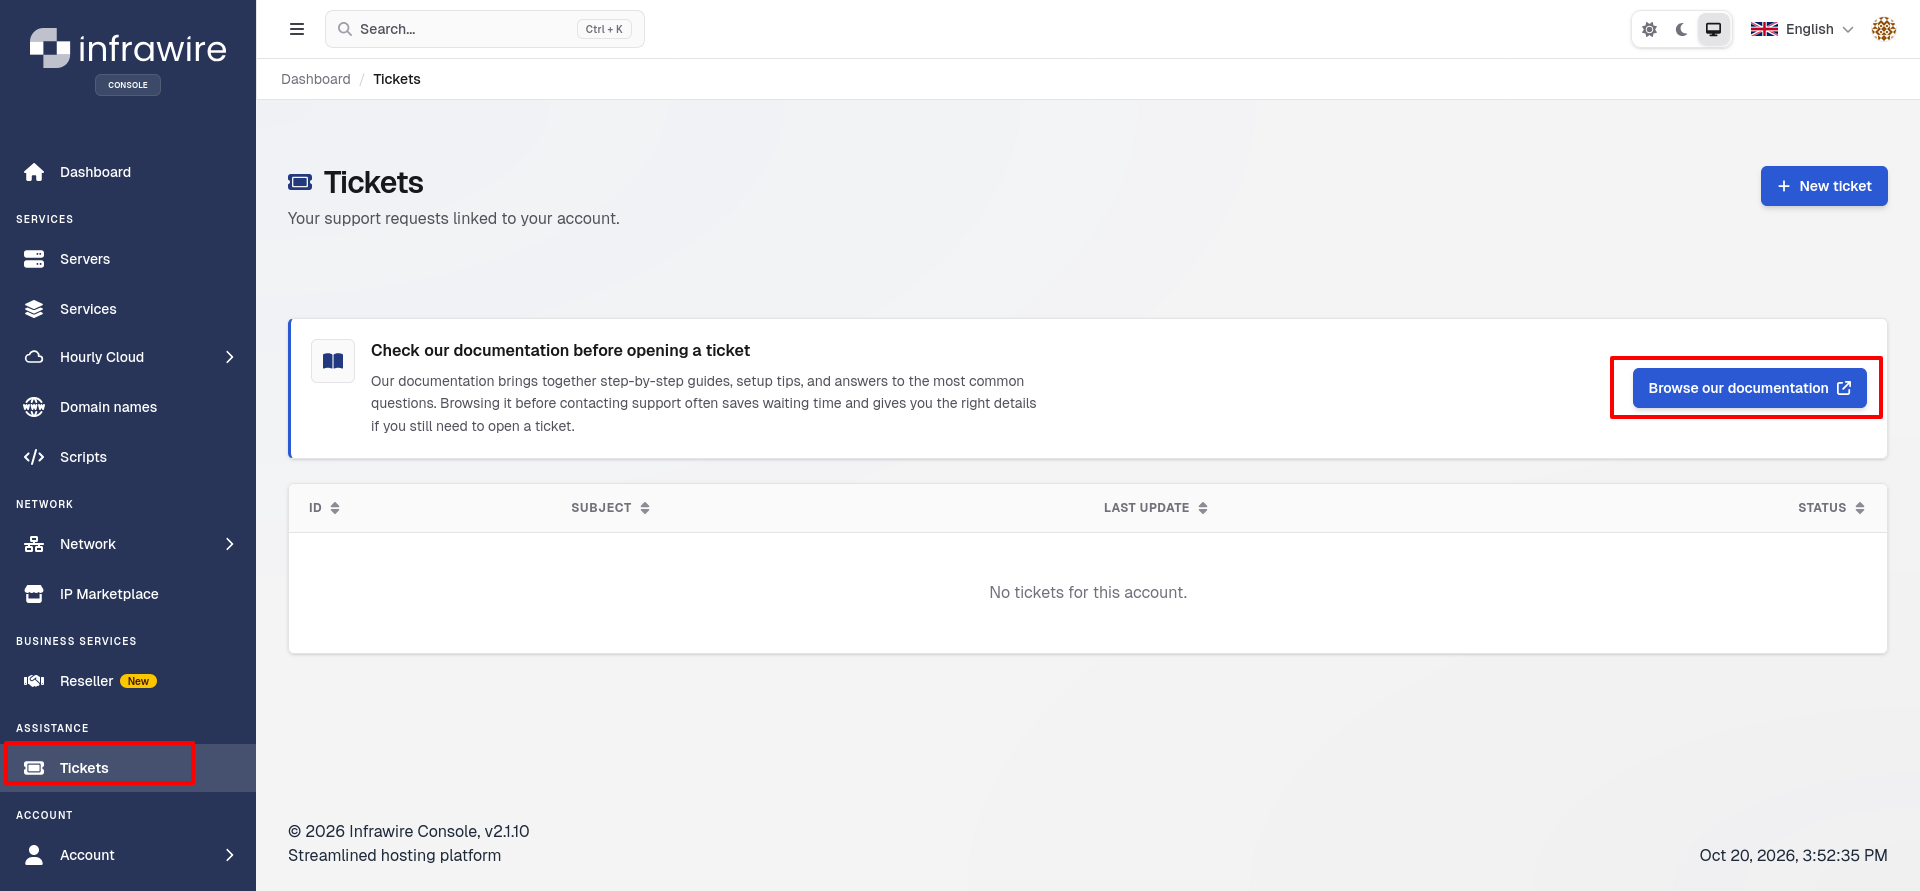
Task: Sort tickets by ID column
Action: [x=324, y=508]
